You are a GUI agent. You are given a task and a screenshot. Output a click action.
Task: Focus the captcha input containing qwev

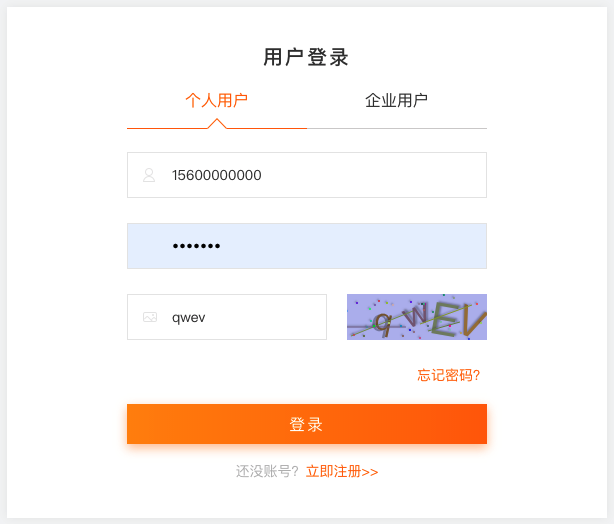coord(227,317)
